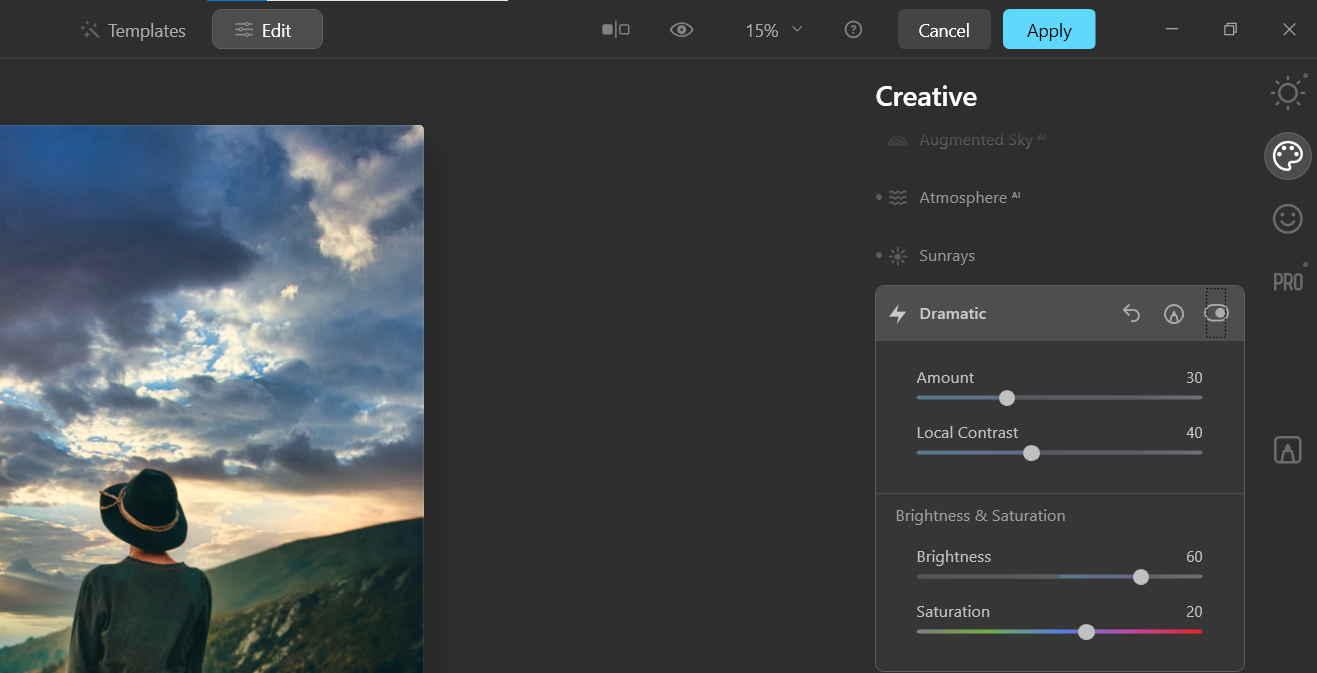Open the Essentials adjustments panel

(1288, 92)
